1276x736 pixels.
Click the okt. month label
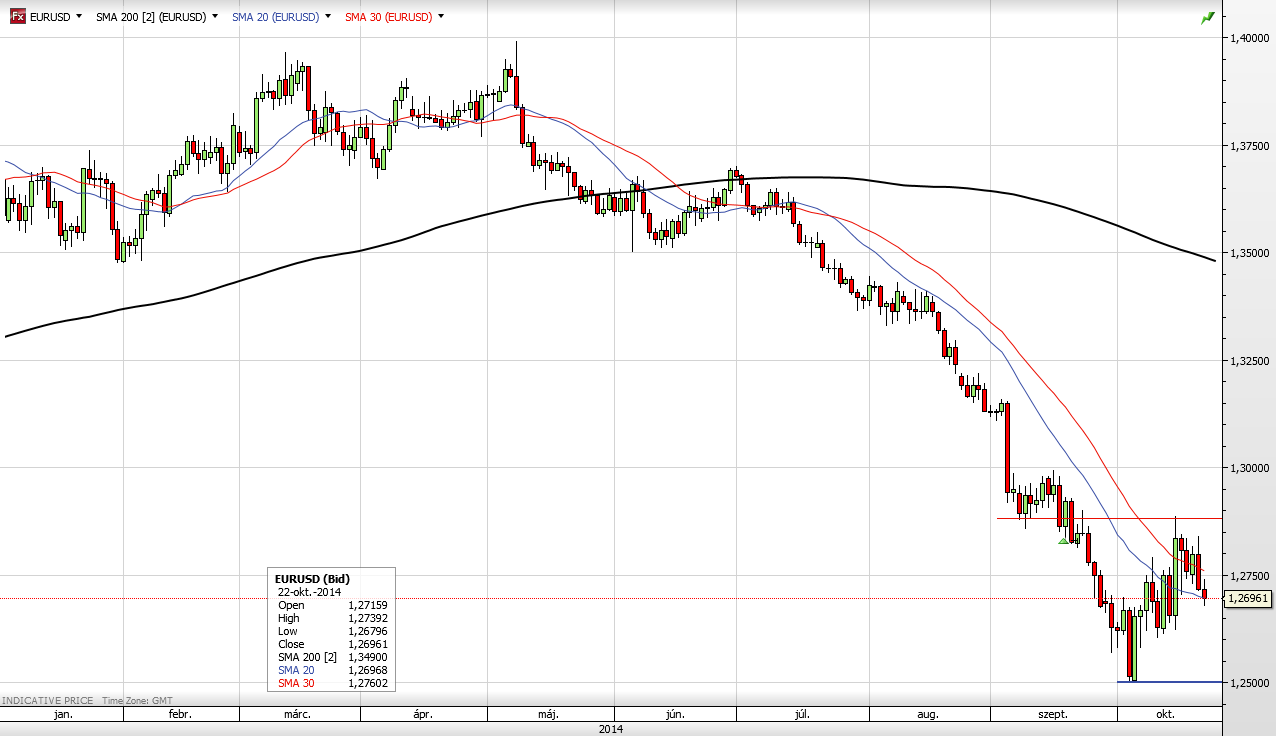(x=1165, y=714)
